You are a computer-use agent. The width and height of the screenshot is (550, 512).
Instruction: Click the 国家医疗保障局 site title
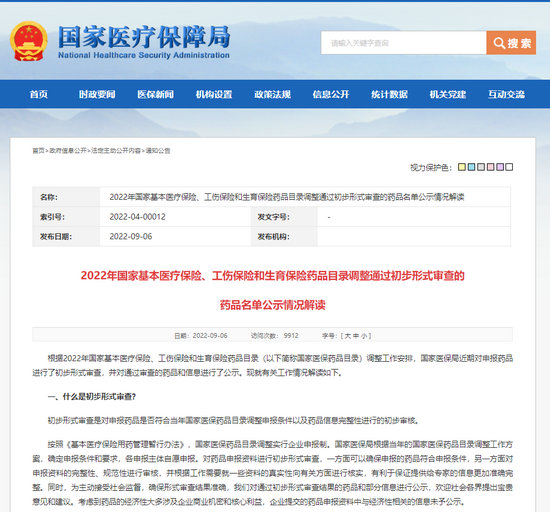pos(144,37)
